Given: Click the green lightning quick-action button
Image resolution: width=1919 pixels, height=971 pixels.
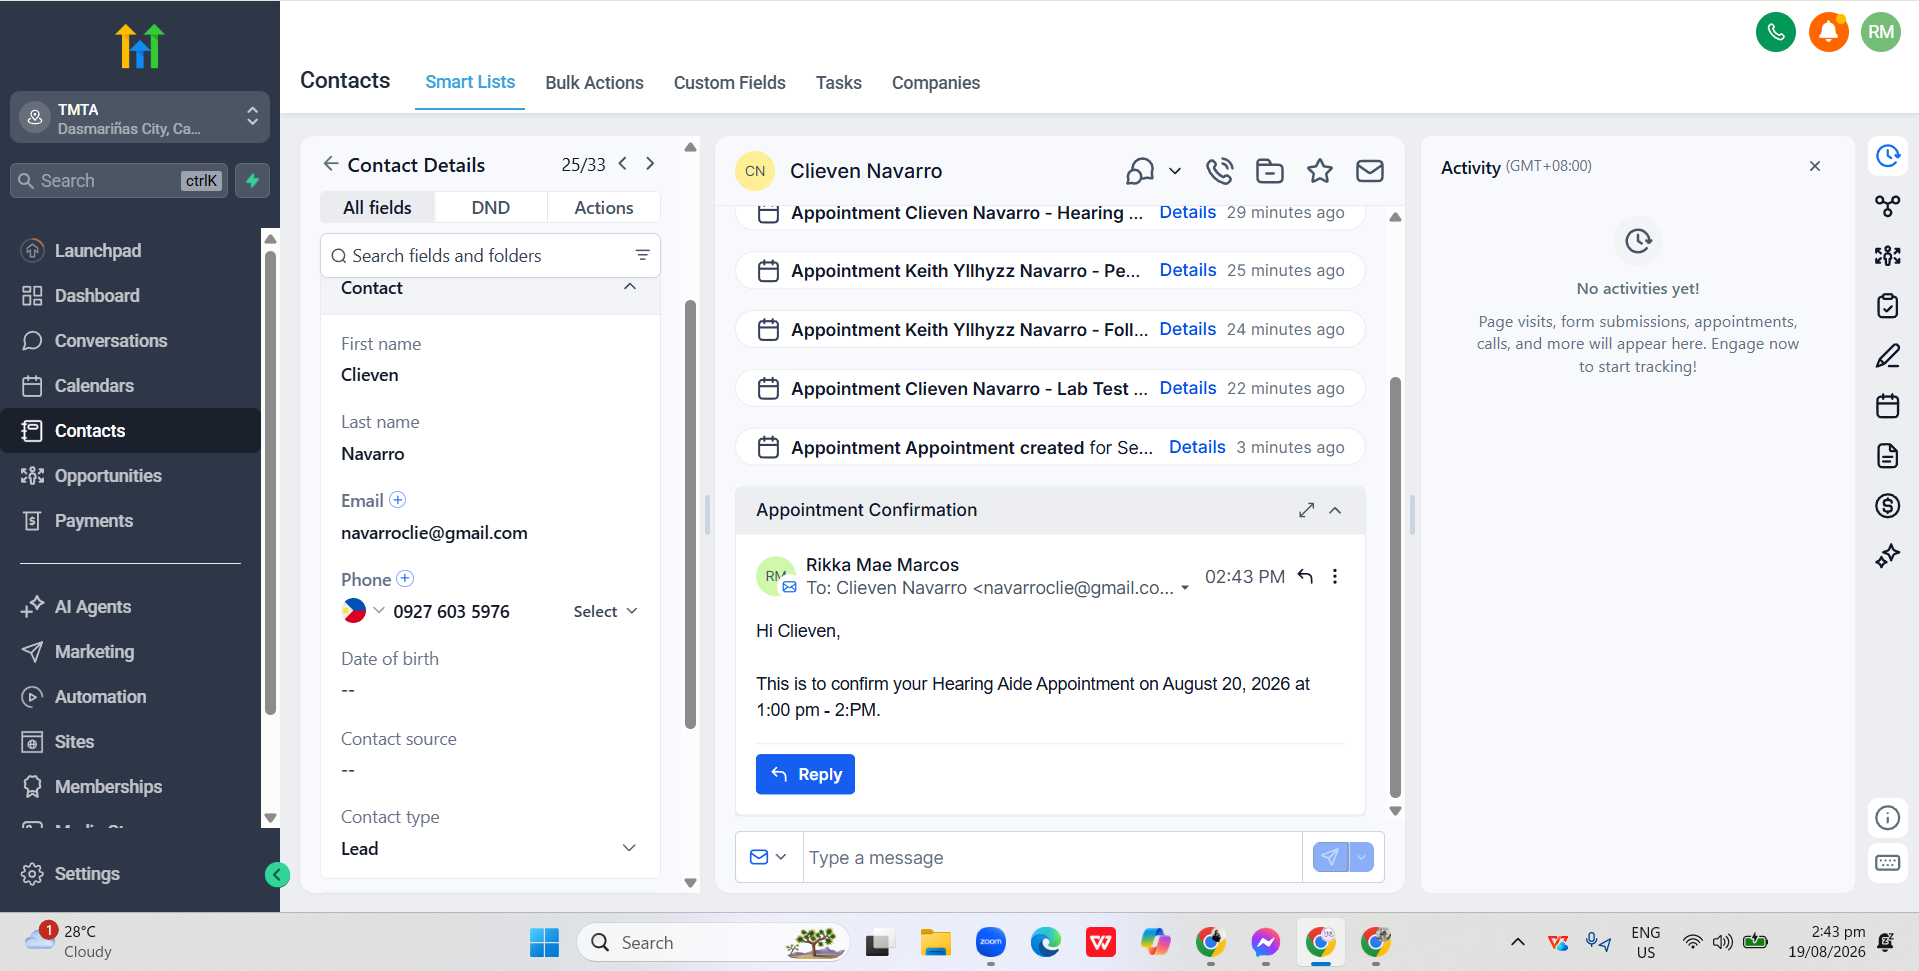Looking at the screenshot, I should pos(253,181).
